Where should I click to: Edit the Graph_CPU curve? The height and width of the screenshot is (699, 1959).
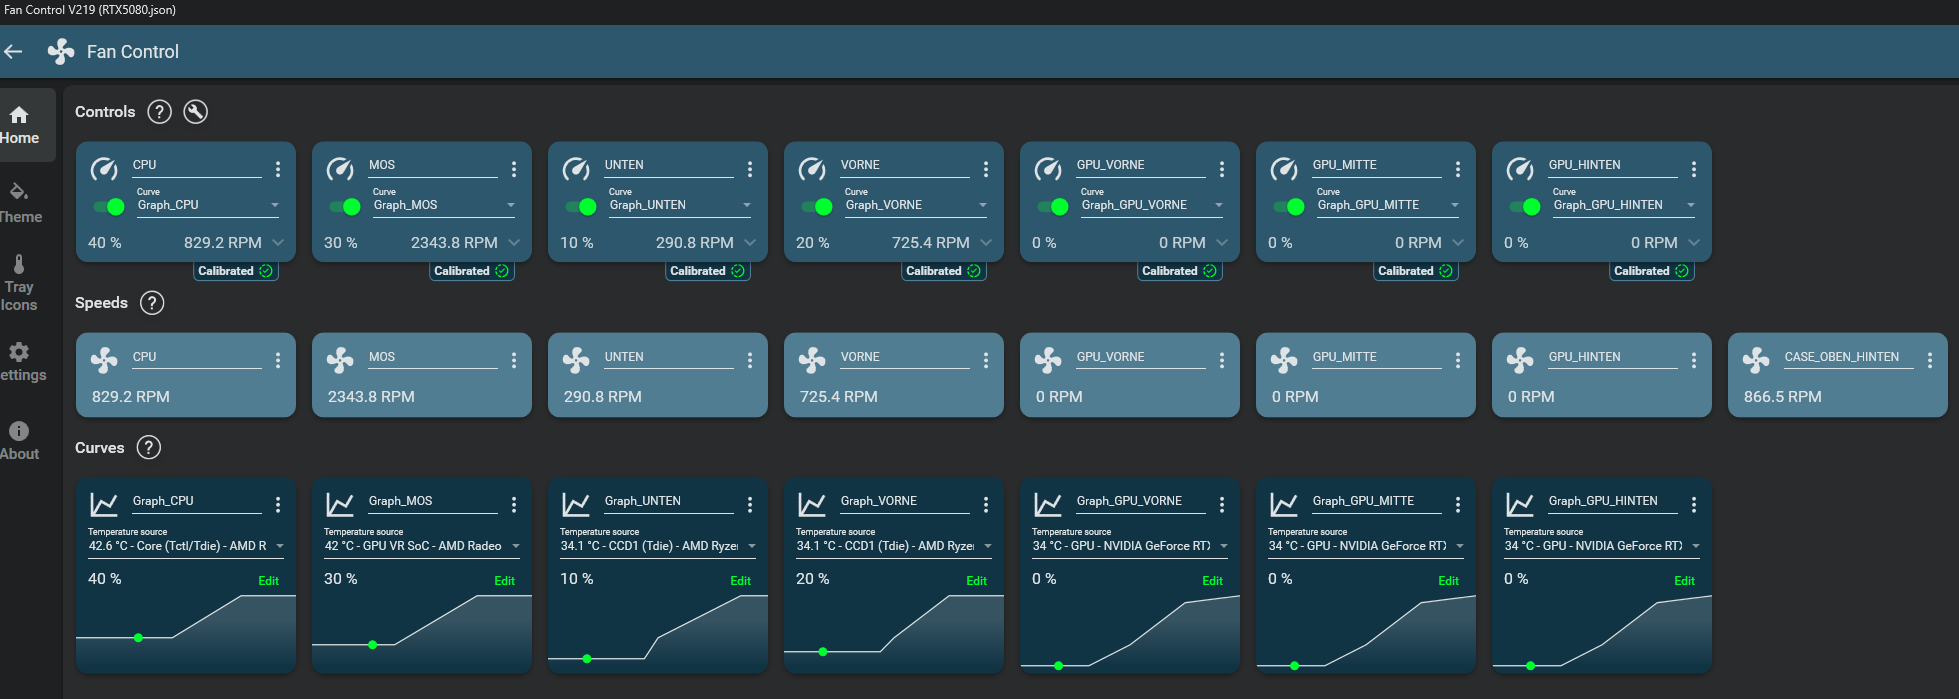click(269, 581)
